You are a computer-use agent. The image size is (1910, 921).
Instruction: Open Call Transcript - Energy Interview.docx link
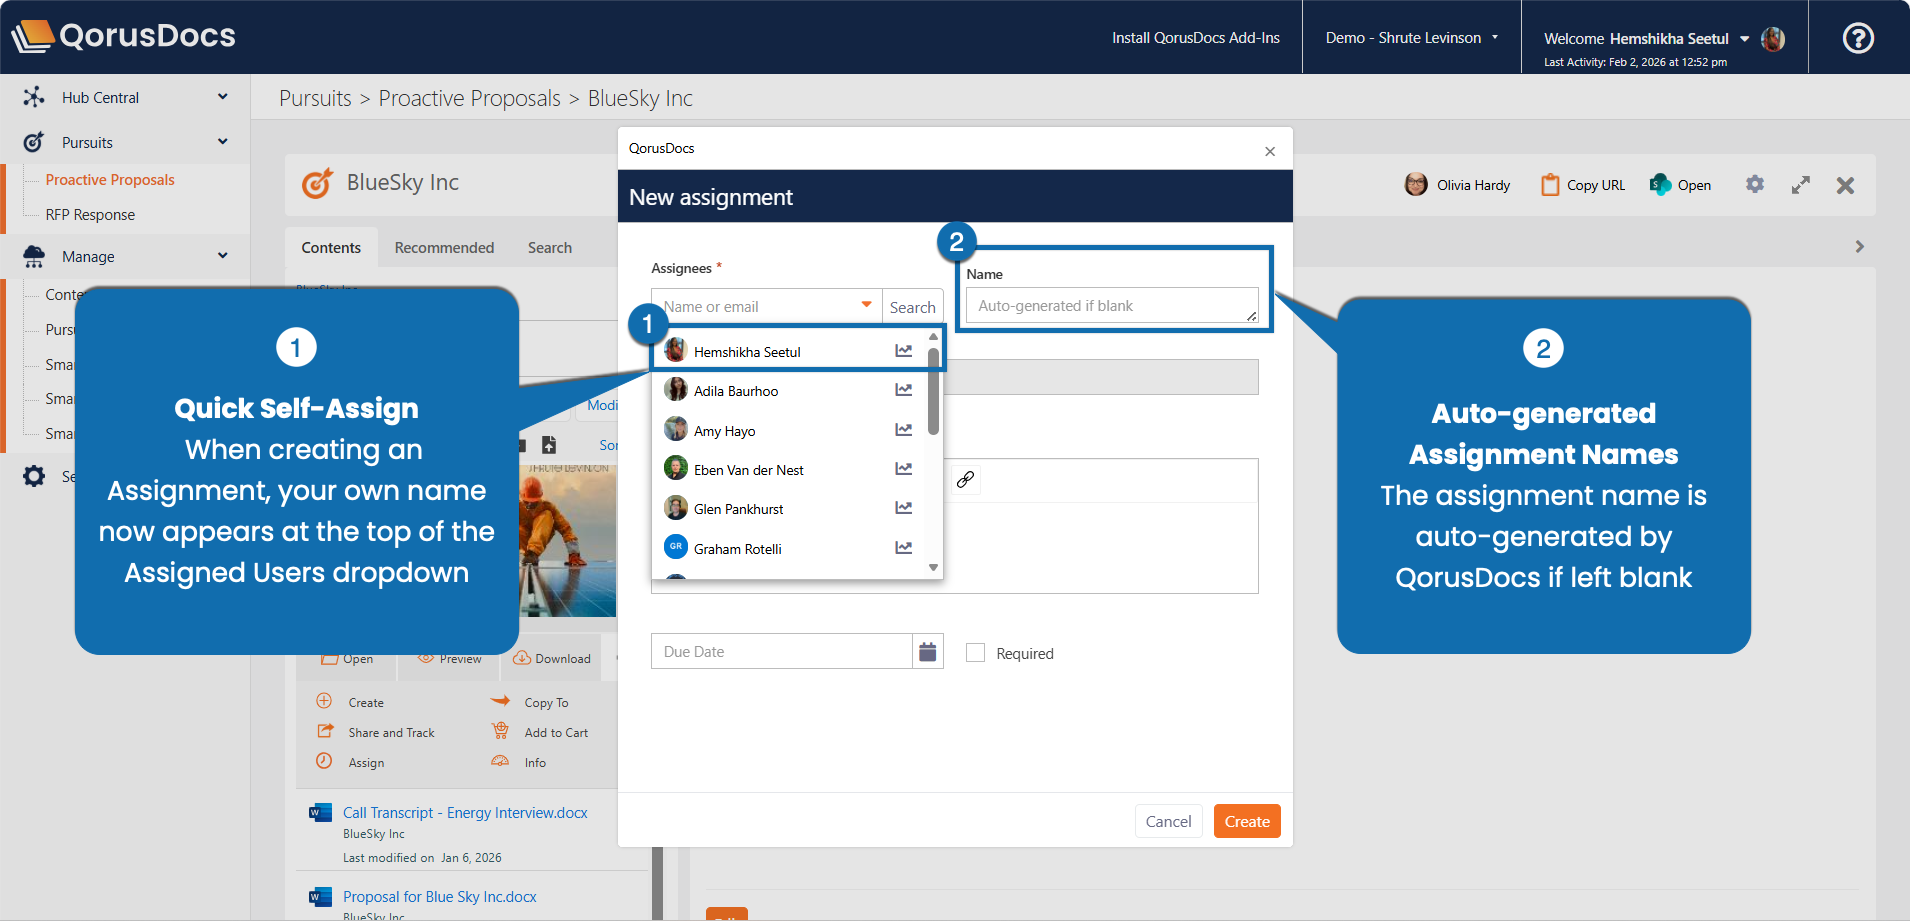(x=465, y=813)
